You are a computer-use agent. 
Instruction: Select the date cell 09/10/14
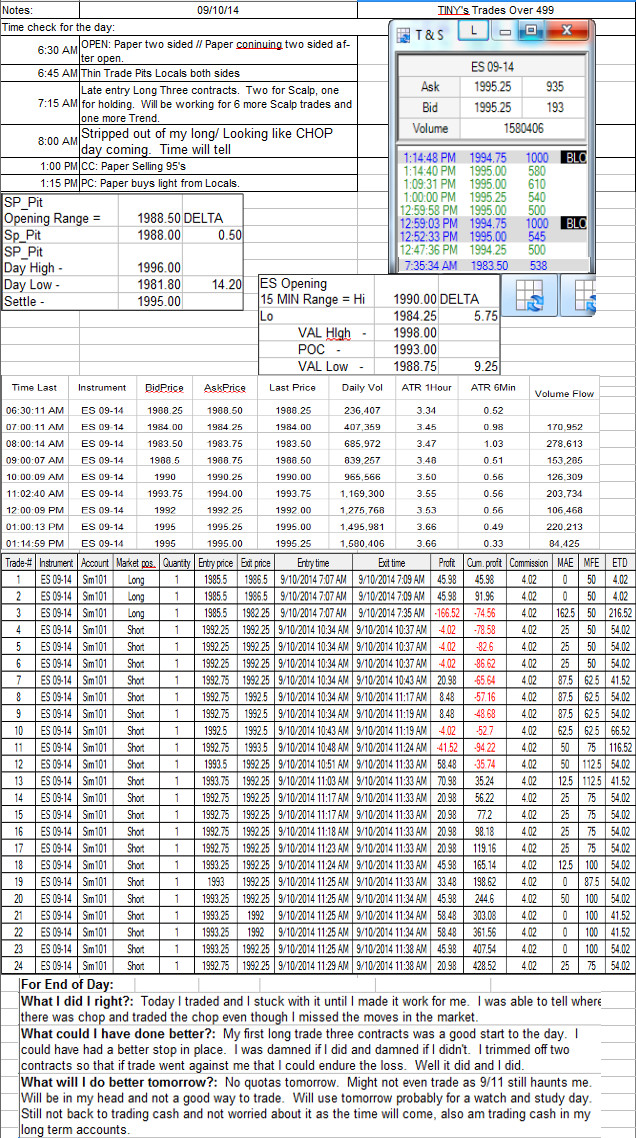click(218, 10)
